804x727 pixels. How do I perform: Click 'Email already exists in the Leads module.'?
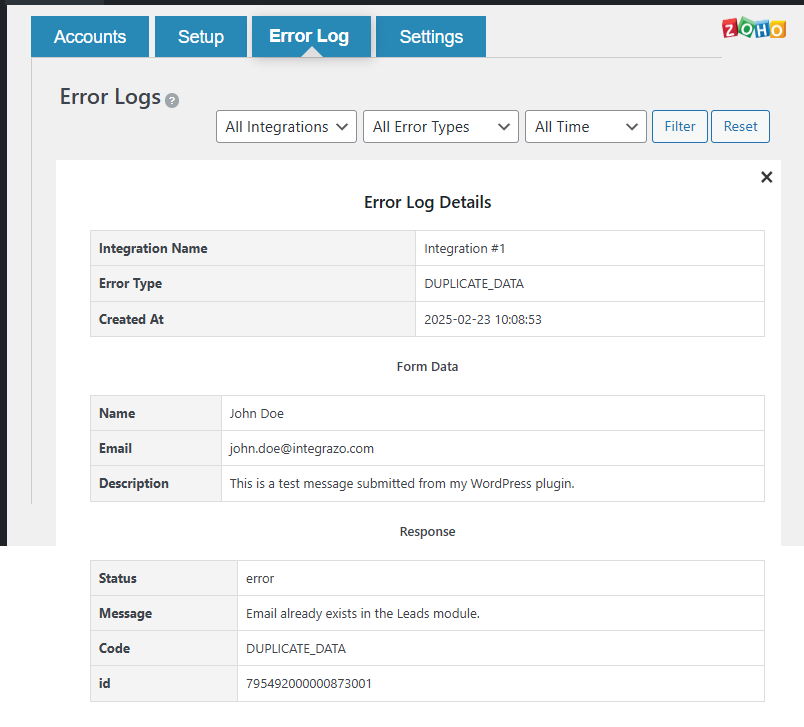pyautogui.click(x=363, y=614)
